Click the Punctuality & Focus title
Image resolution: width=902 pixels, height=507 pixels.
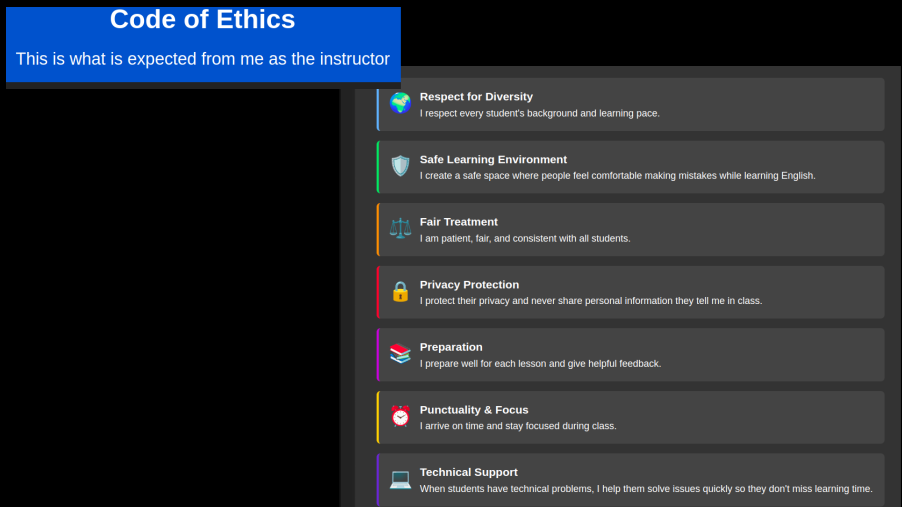pos(474,410)
